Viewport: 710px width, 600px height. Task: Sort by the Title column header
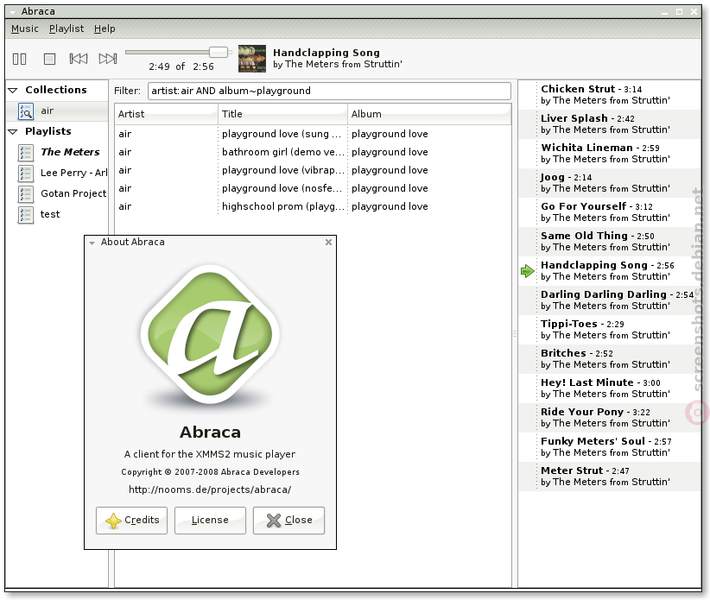tap(283, 114)
